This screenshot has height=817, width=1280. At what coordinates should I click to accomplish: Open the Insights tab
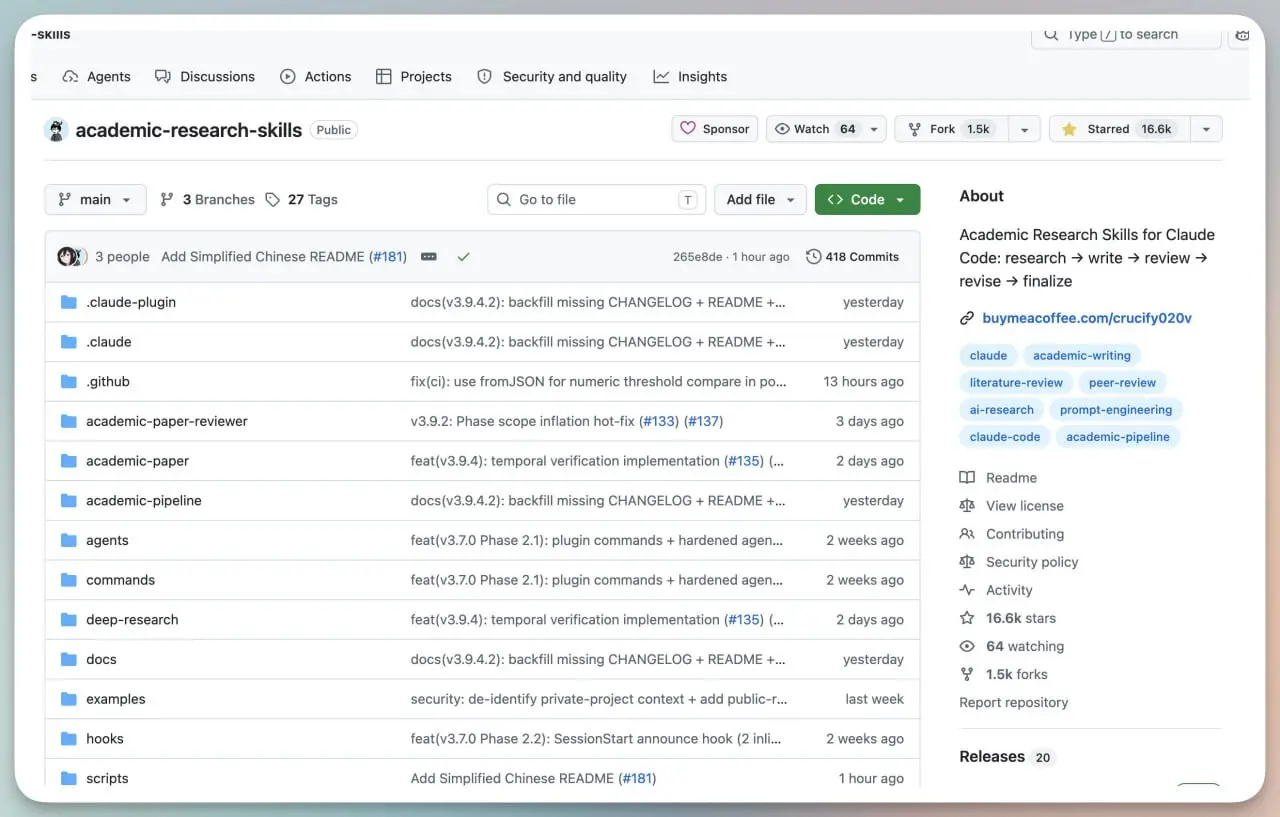click(x=690, y=76)
